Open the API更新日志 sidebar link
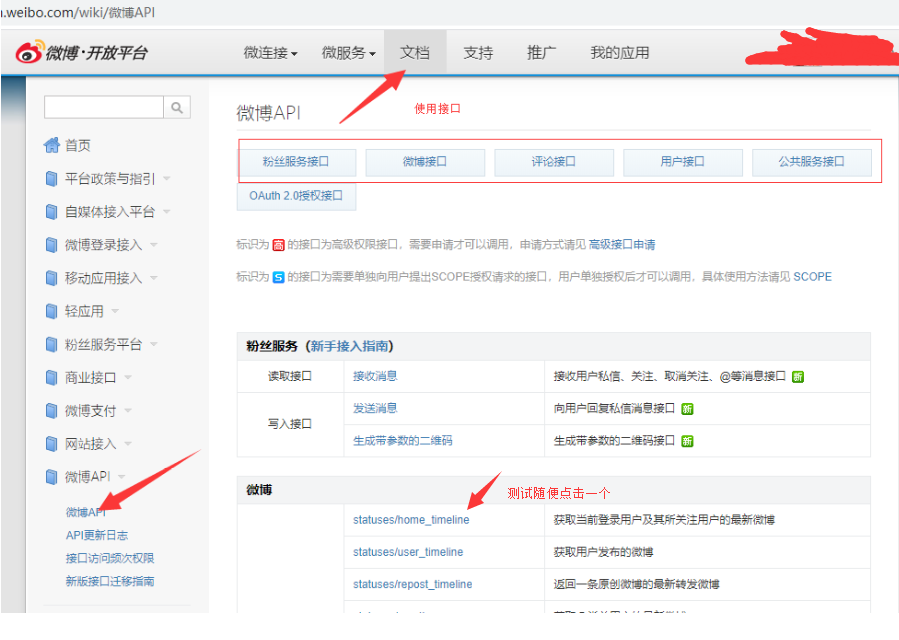The width and height of the screenshot is (899, 640). click(x=97, y=536)
